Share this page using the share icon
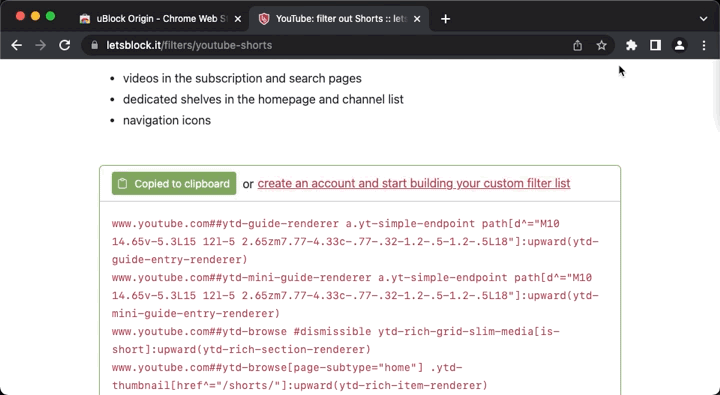720x395 pixels. click(578, 45)
